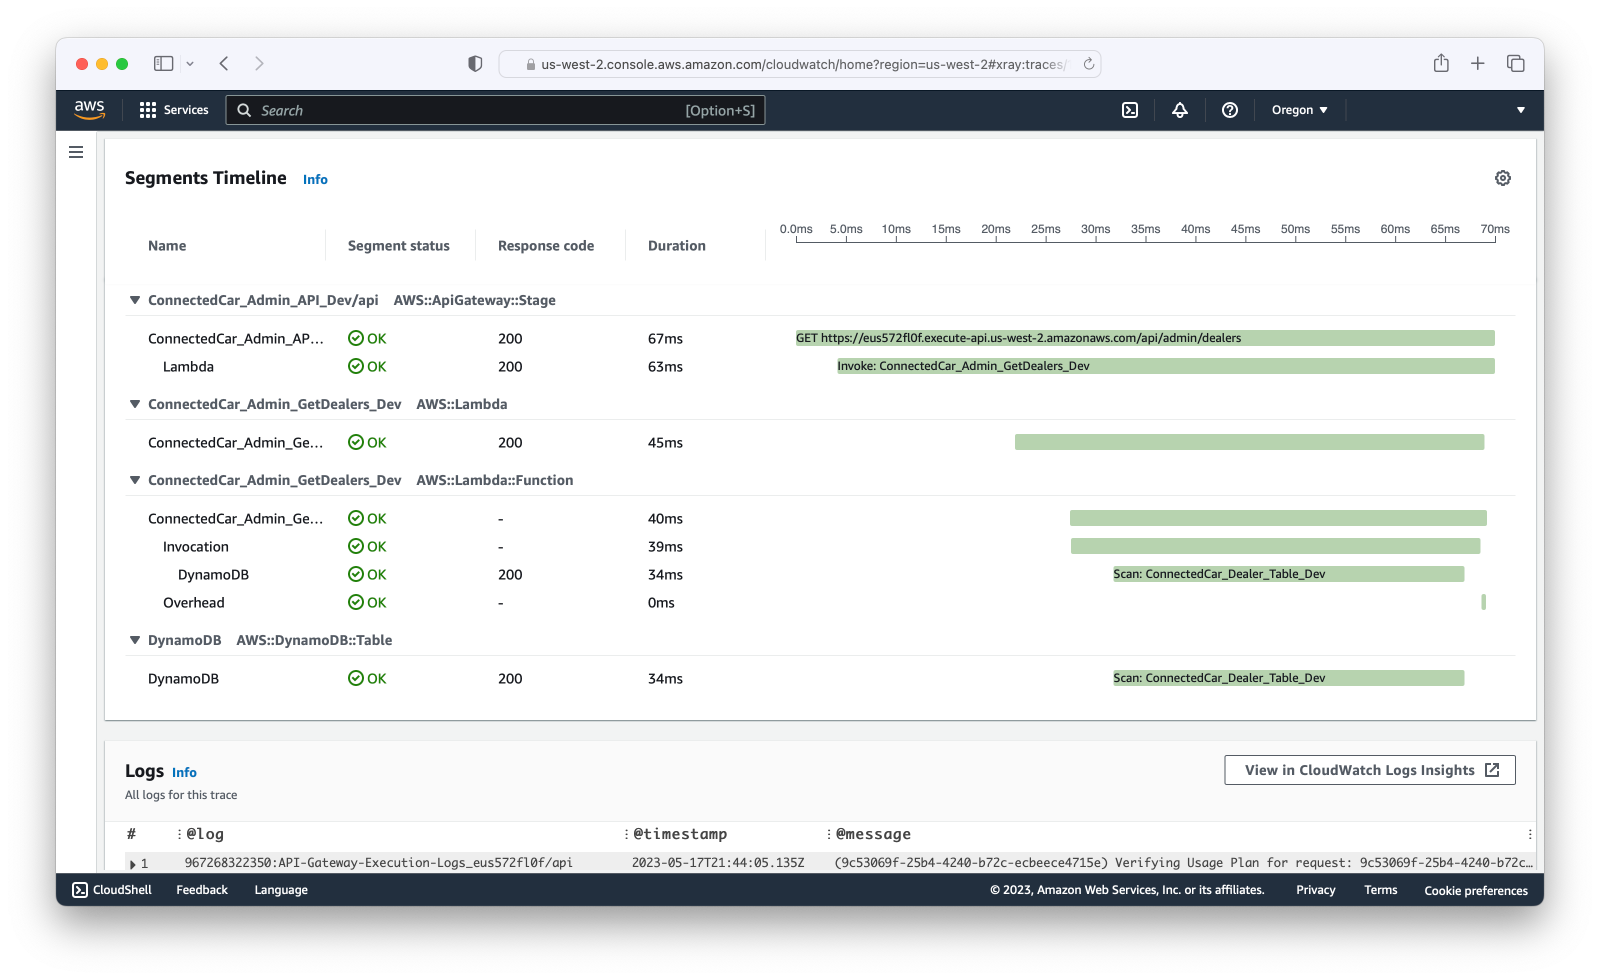Toggle the side navigation hamburger menu
This screenshot has width=1600, height=980.
coord(76,152)
